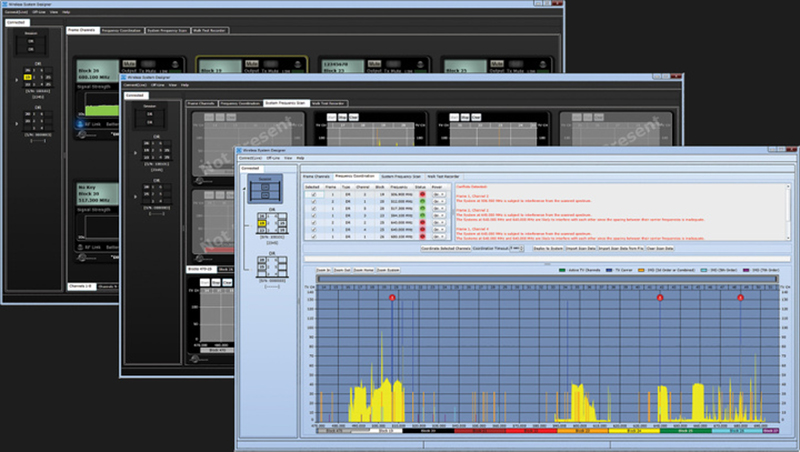Select first receiver frame icon in front window
This screenshot has height=452, width=800.
(x=271, y=223)
